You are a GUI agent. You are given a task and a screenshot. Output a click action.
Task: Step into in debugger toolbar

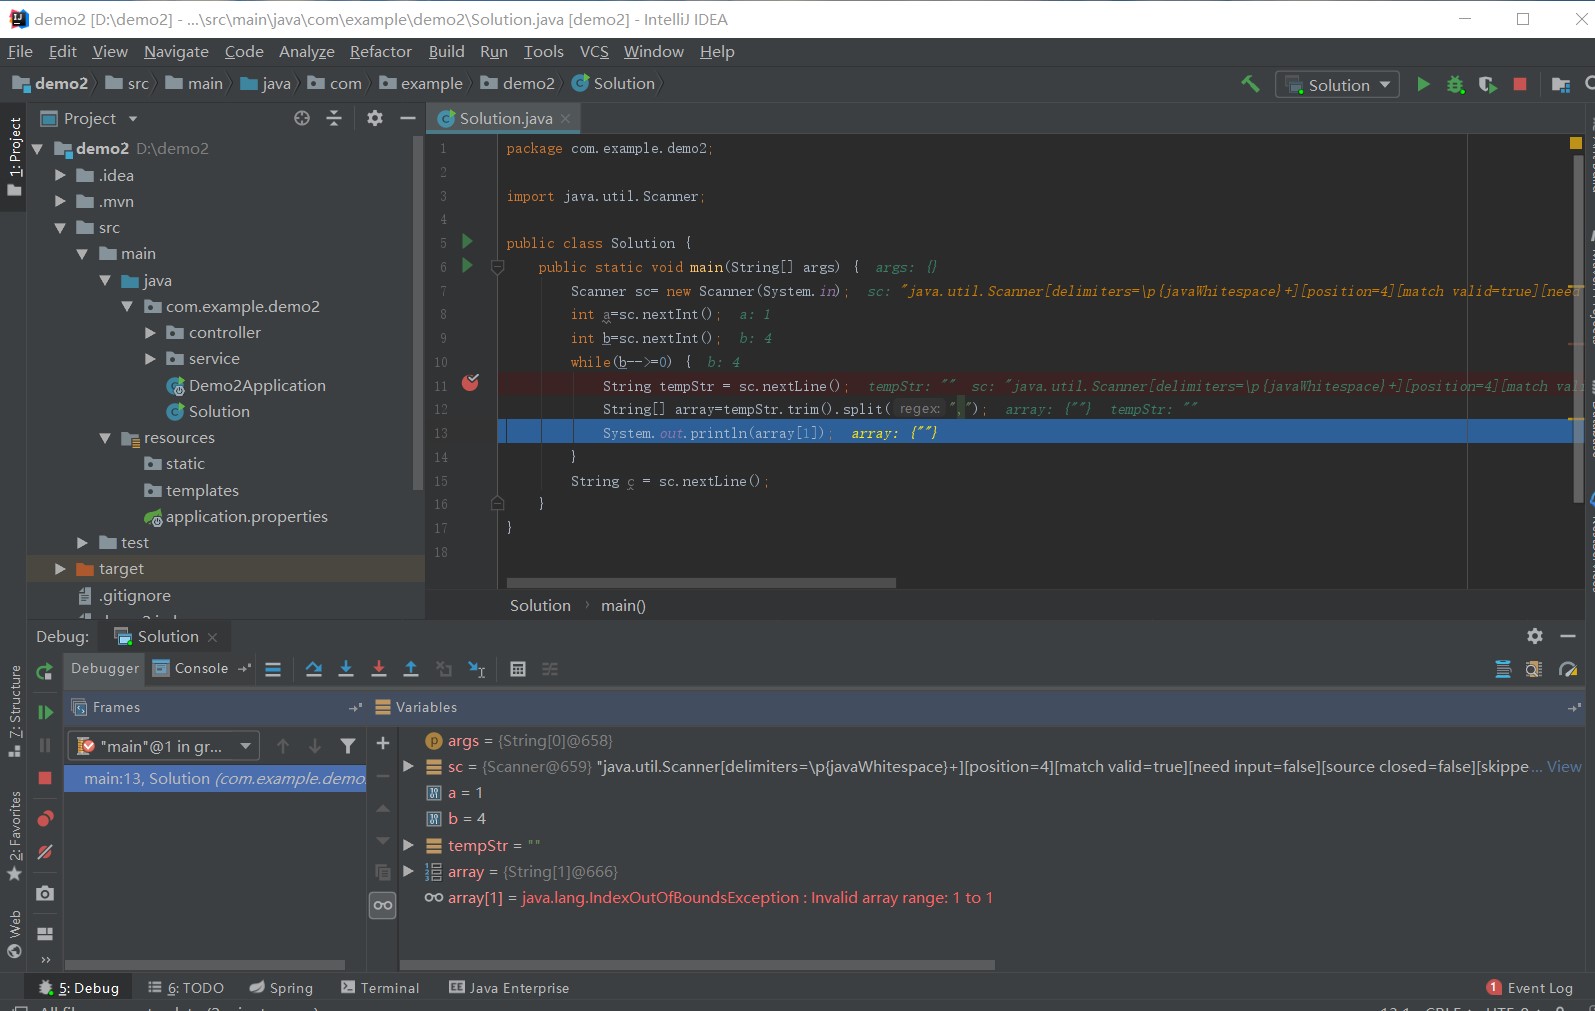pos(346,669)
